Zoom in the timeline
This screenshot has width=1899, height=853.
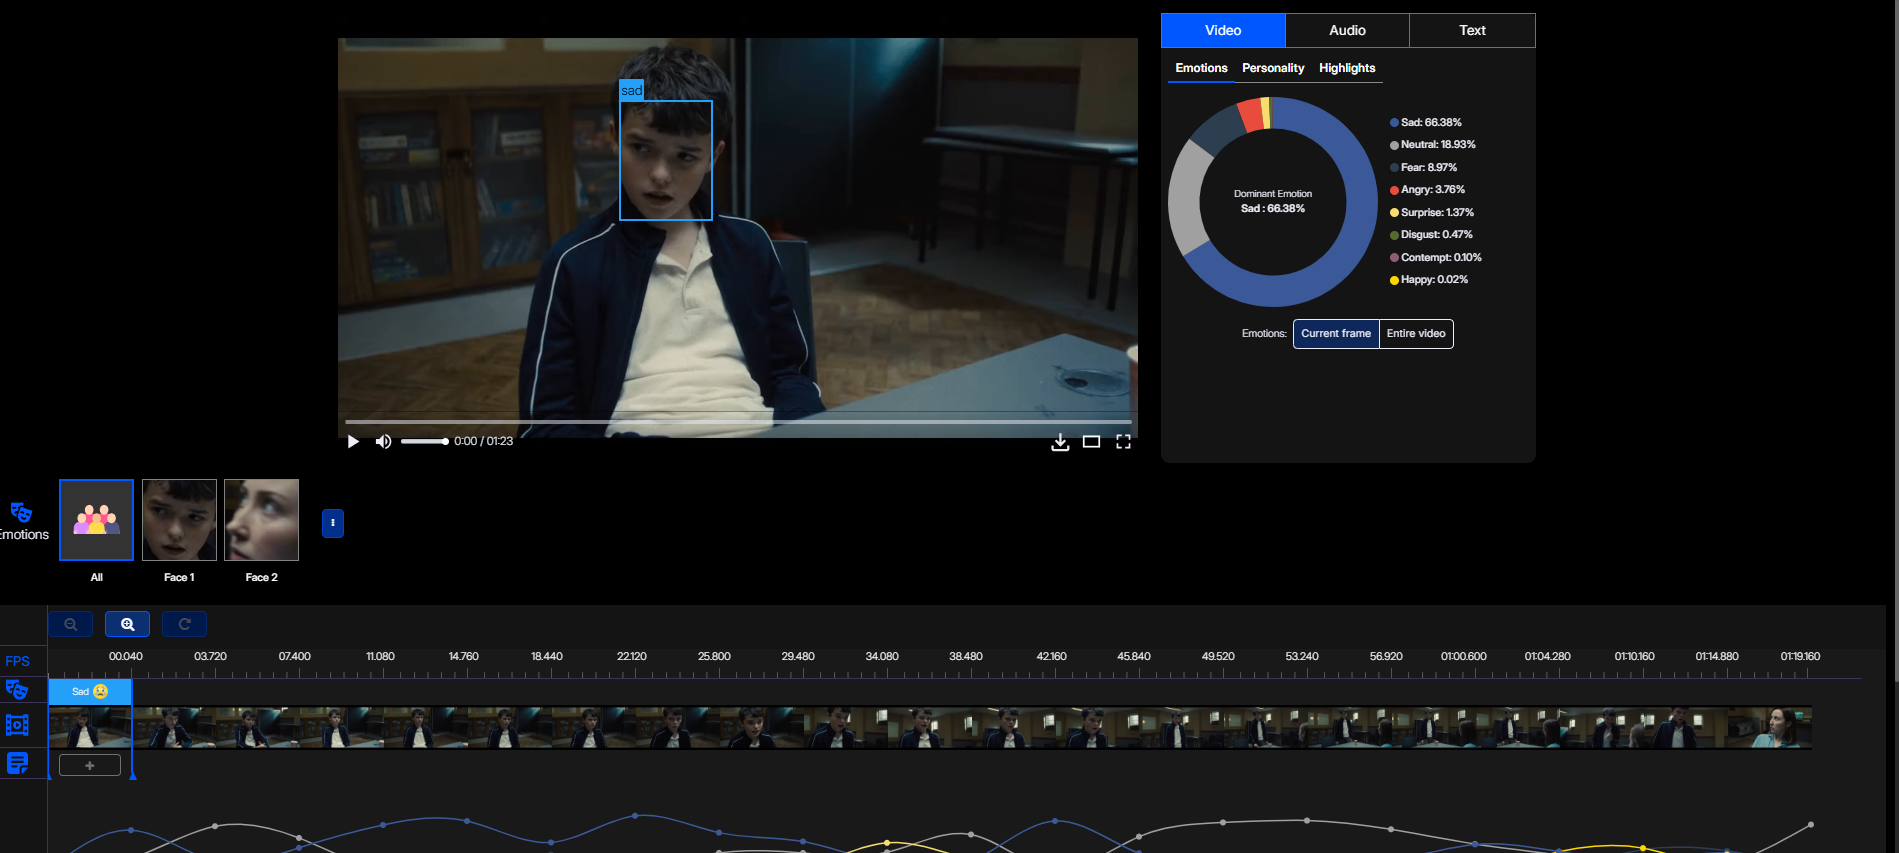coord(127,624)
